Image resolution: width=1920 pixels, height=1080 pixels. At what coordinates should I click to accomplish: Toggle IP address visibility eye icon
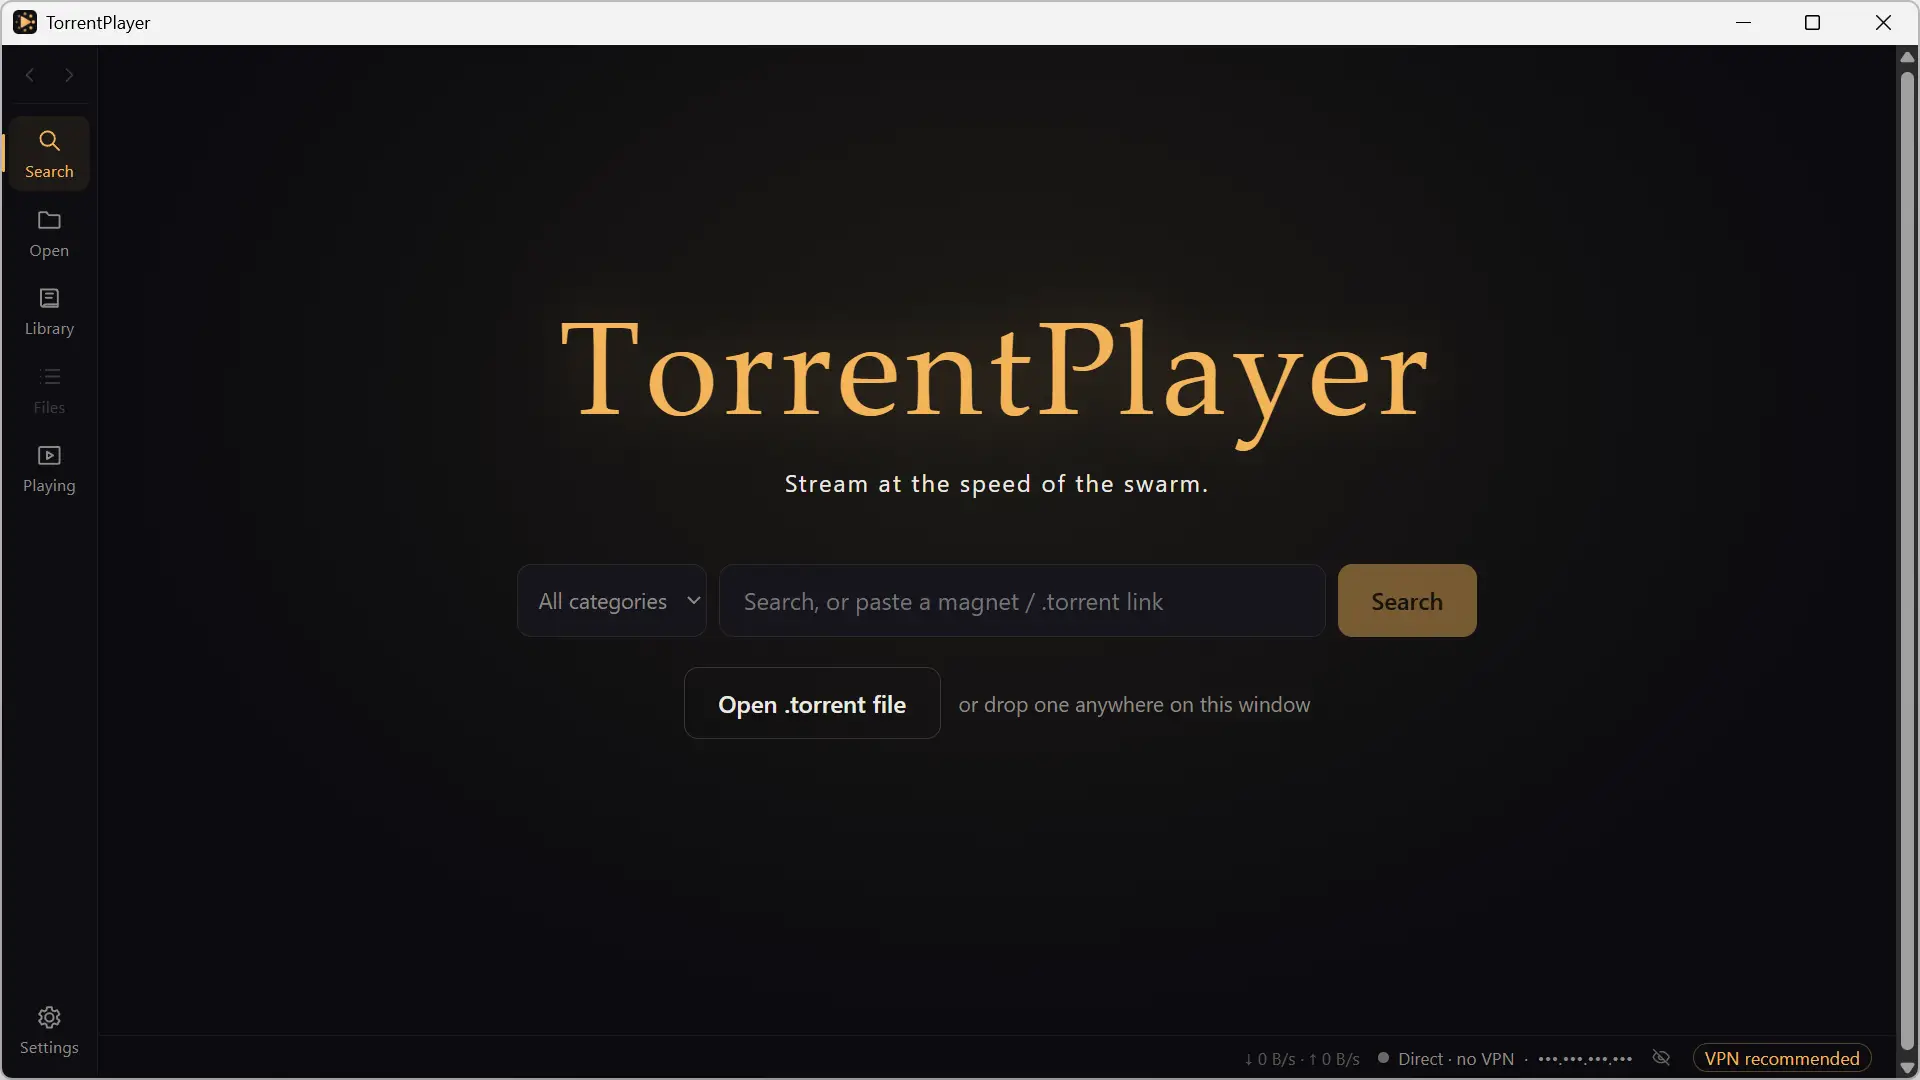tap(1661, 1058)
